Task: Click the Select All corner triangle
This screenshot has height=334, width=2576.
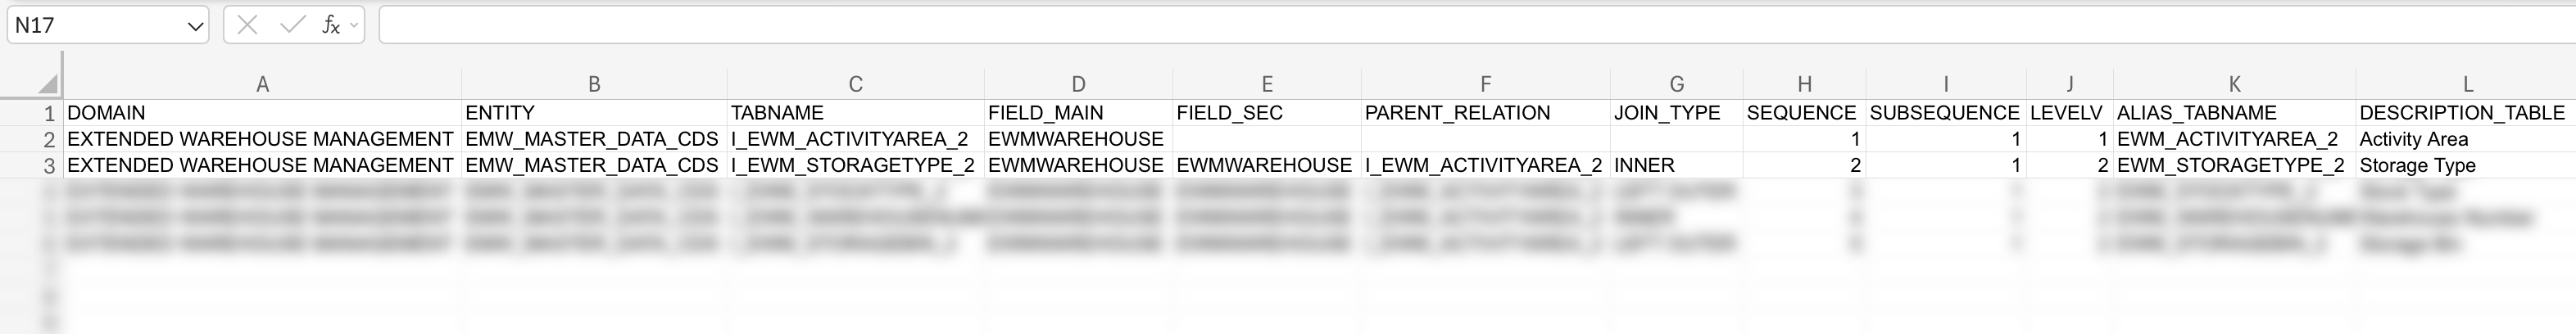Action: click(x=47, y=84)
